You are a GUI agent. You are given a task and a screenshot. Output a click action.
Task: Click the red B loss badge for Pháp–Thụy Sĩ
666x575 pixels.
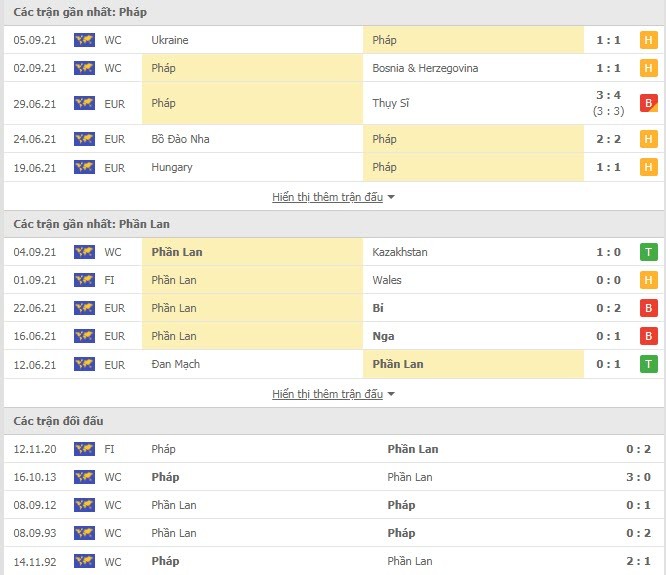coord(648,103)
